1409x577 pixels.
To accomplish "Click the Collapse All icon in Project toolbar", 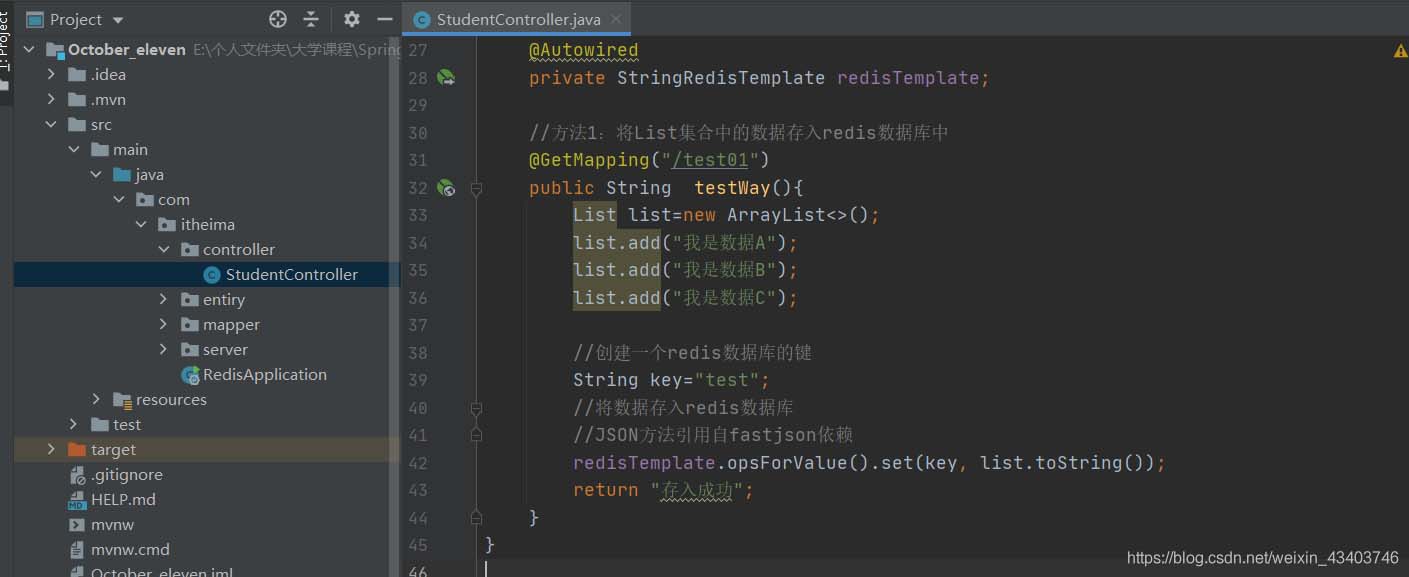I will 310,18.
